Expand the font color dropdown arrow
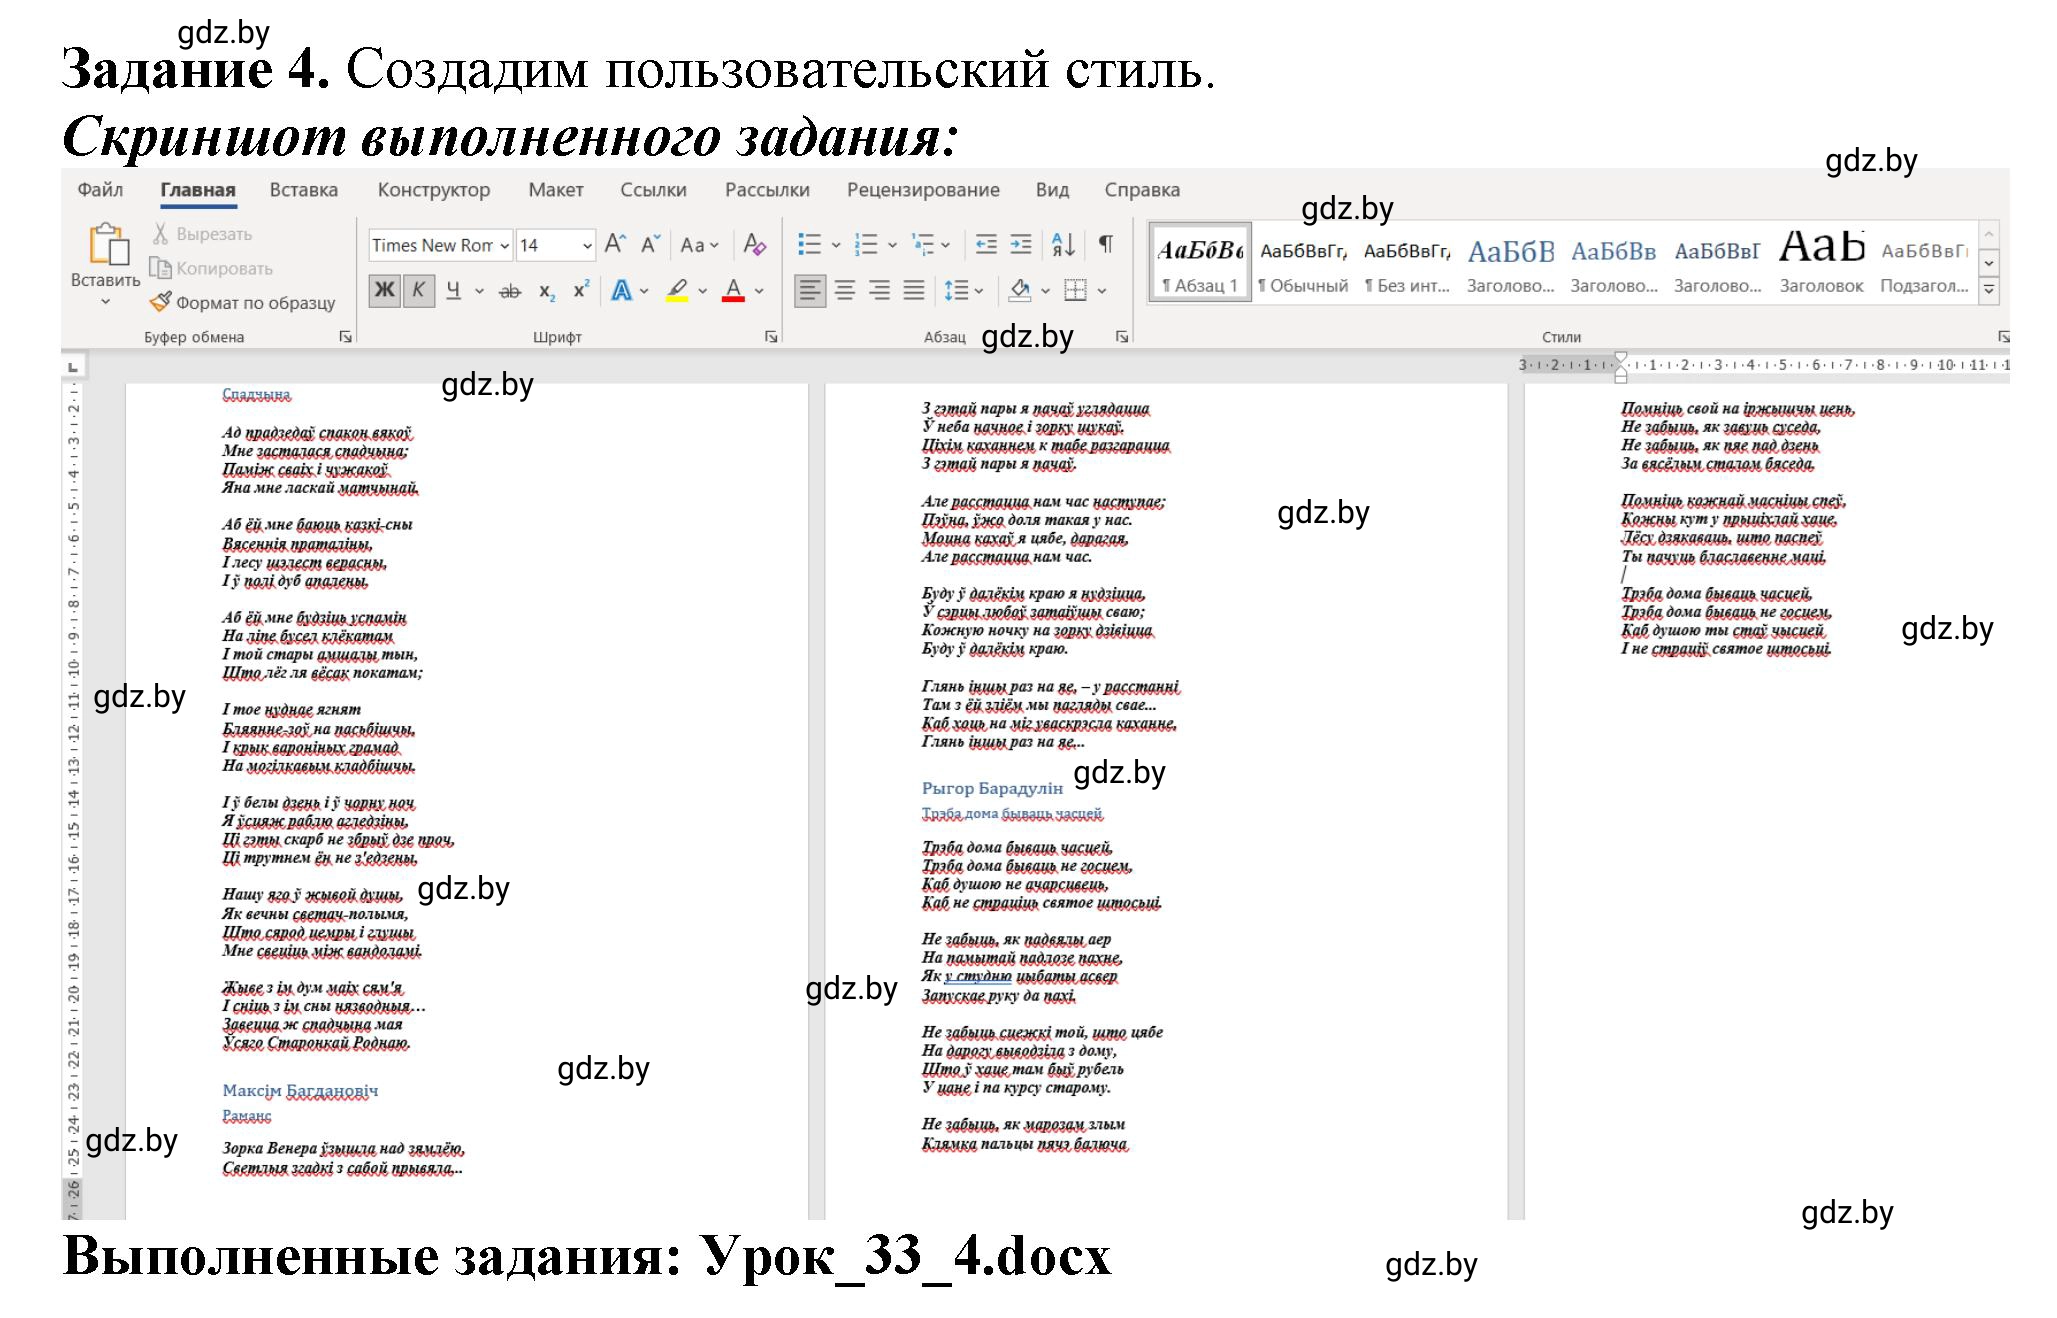 (x=759, y=291)
